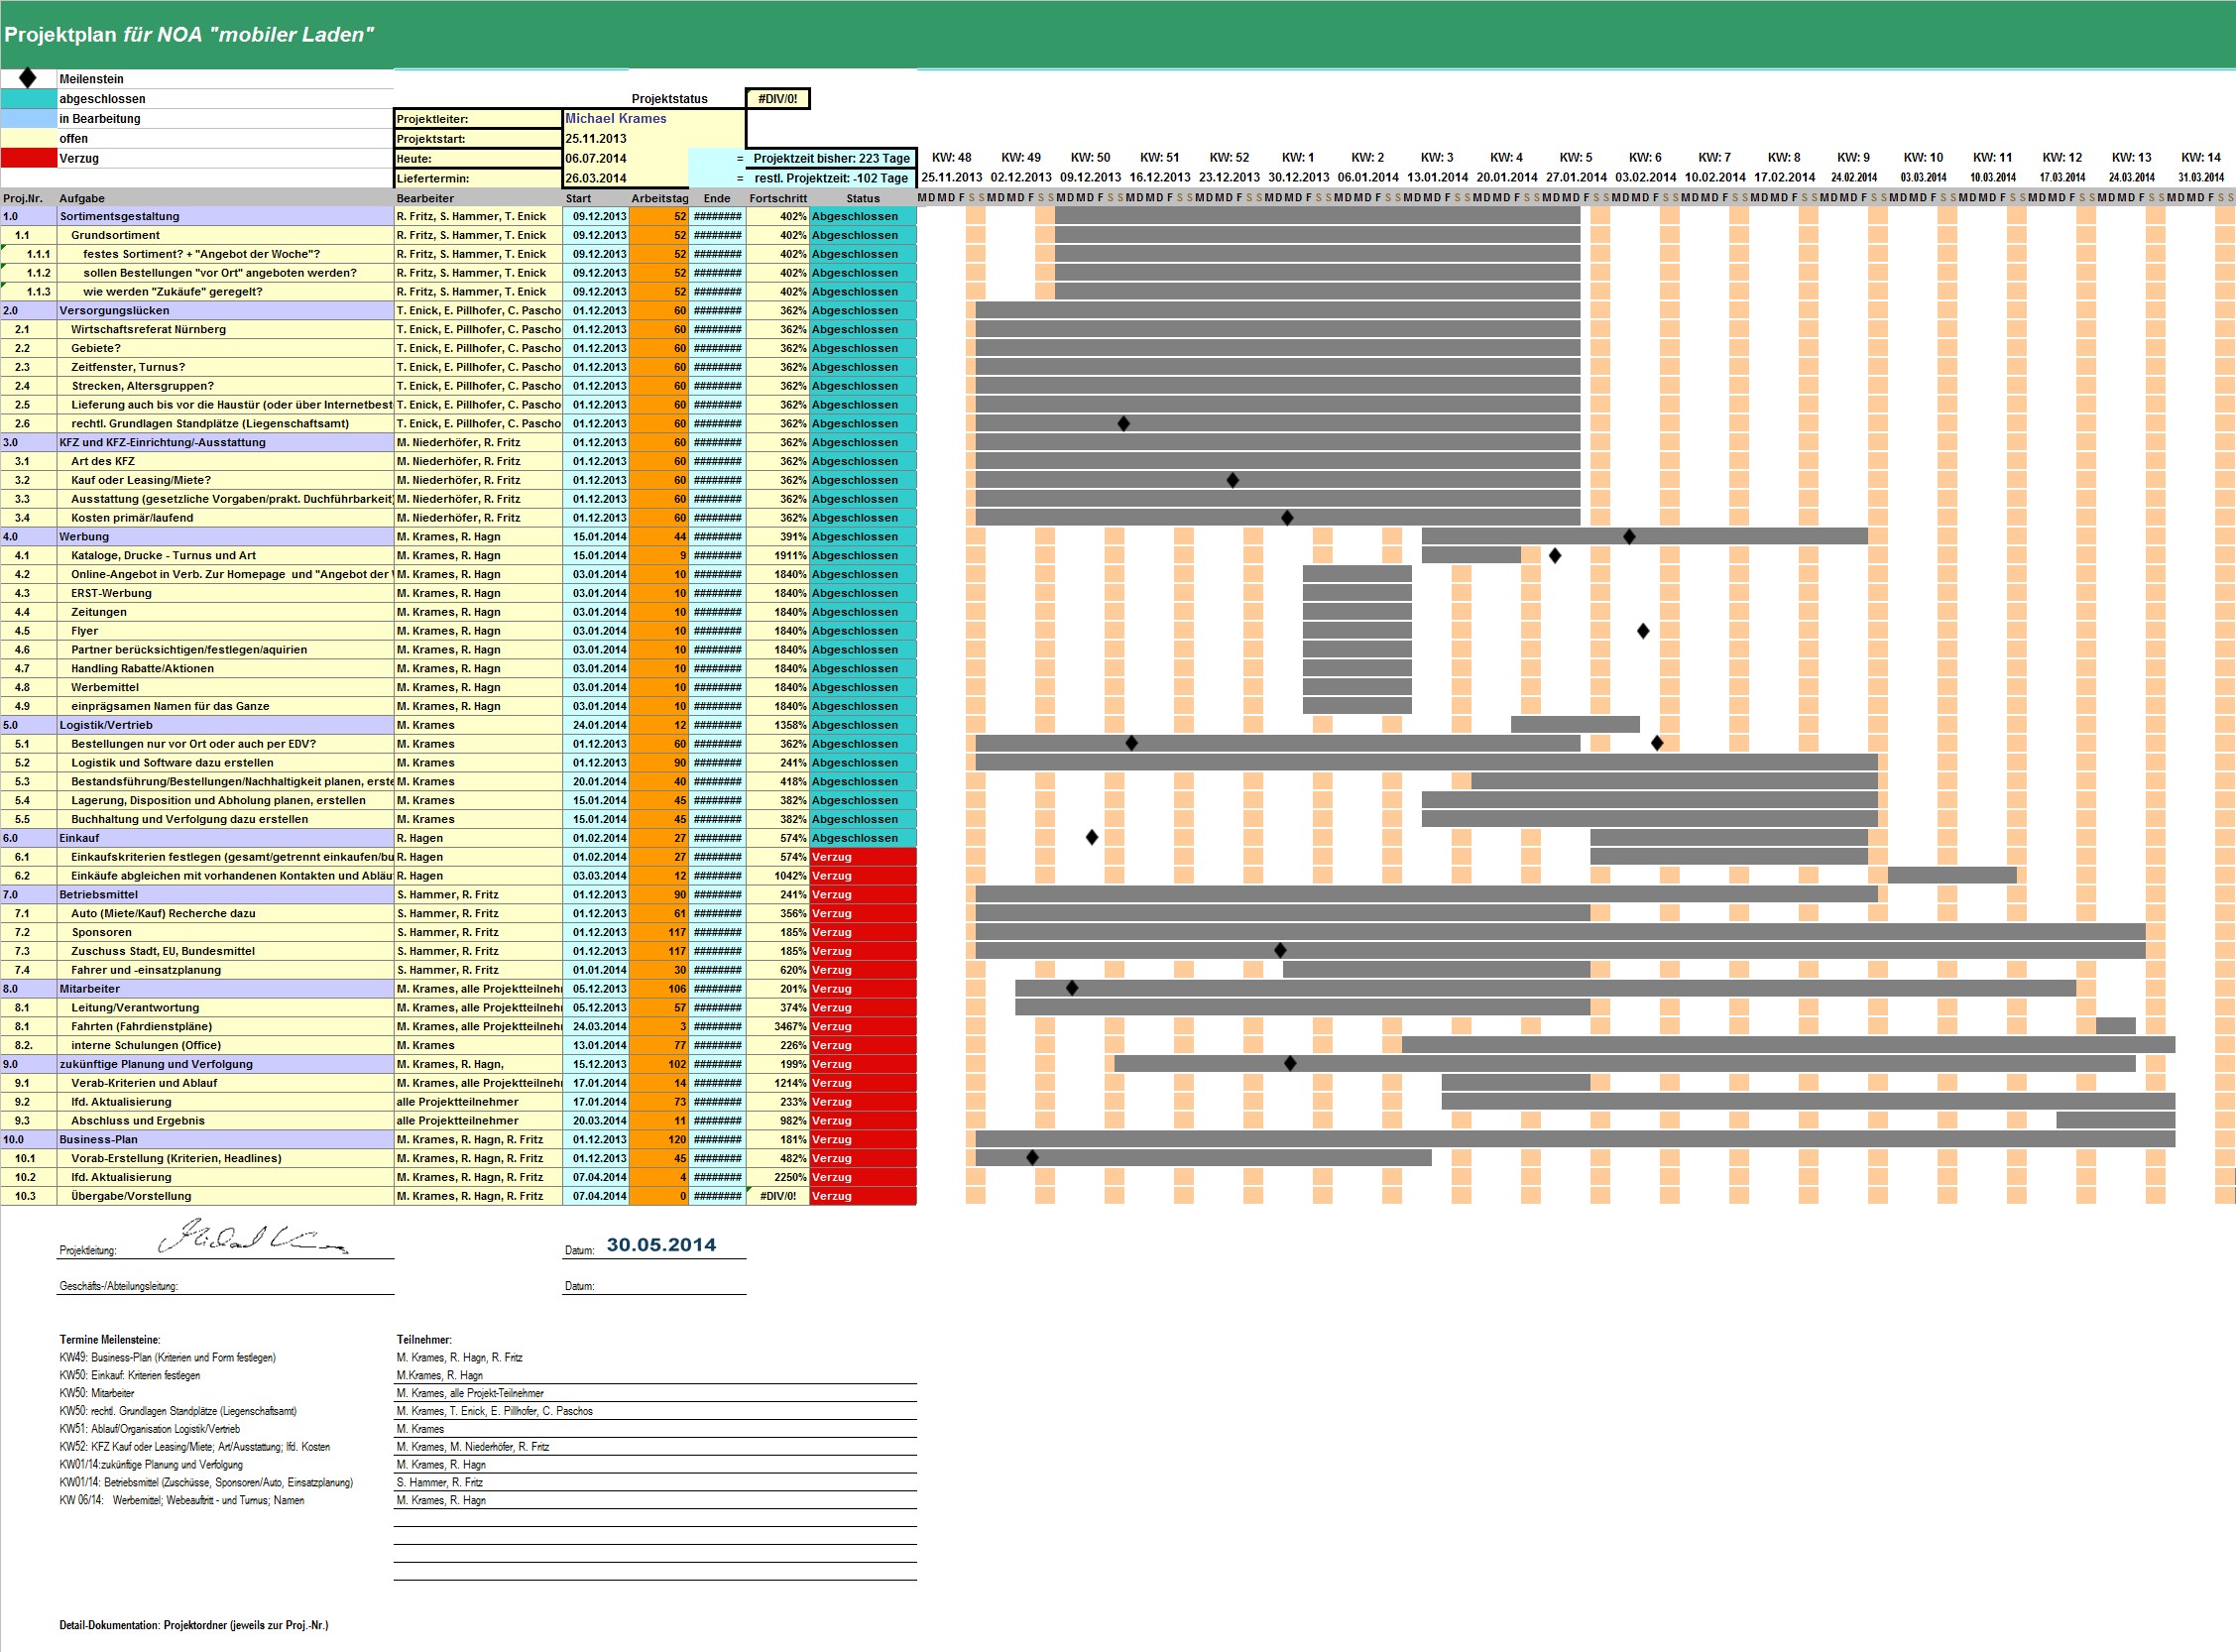Click milestone diamond in row 2.6 rechtl. Grundlagen
The width and height of the screenshot is (2236, 1652).
coord(1123,424)
